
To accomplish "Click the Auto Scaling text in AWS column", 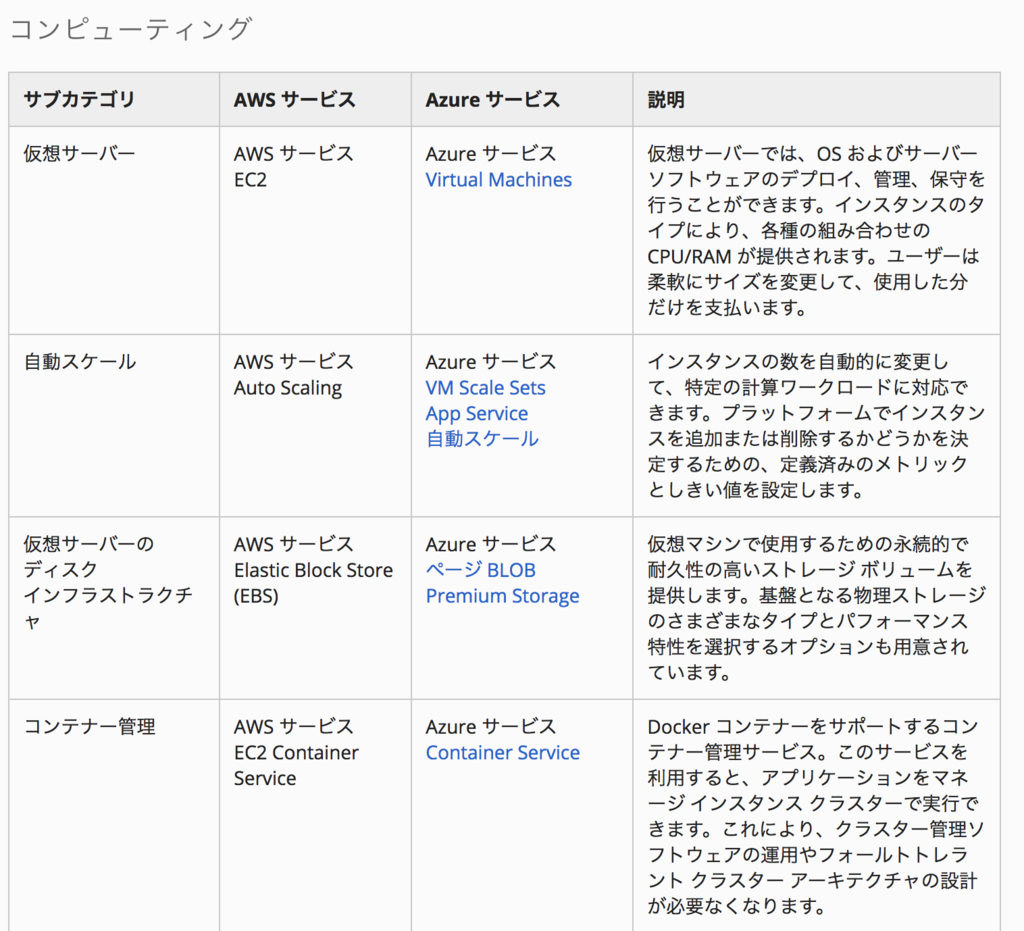I will (287, 388).
